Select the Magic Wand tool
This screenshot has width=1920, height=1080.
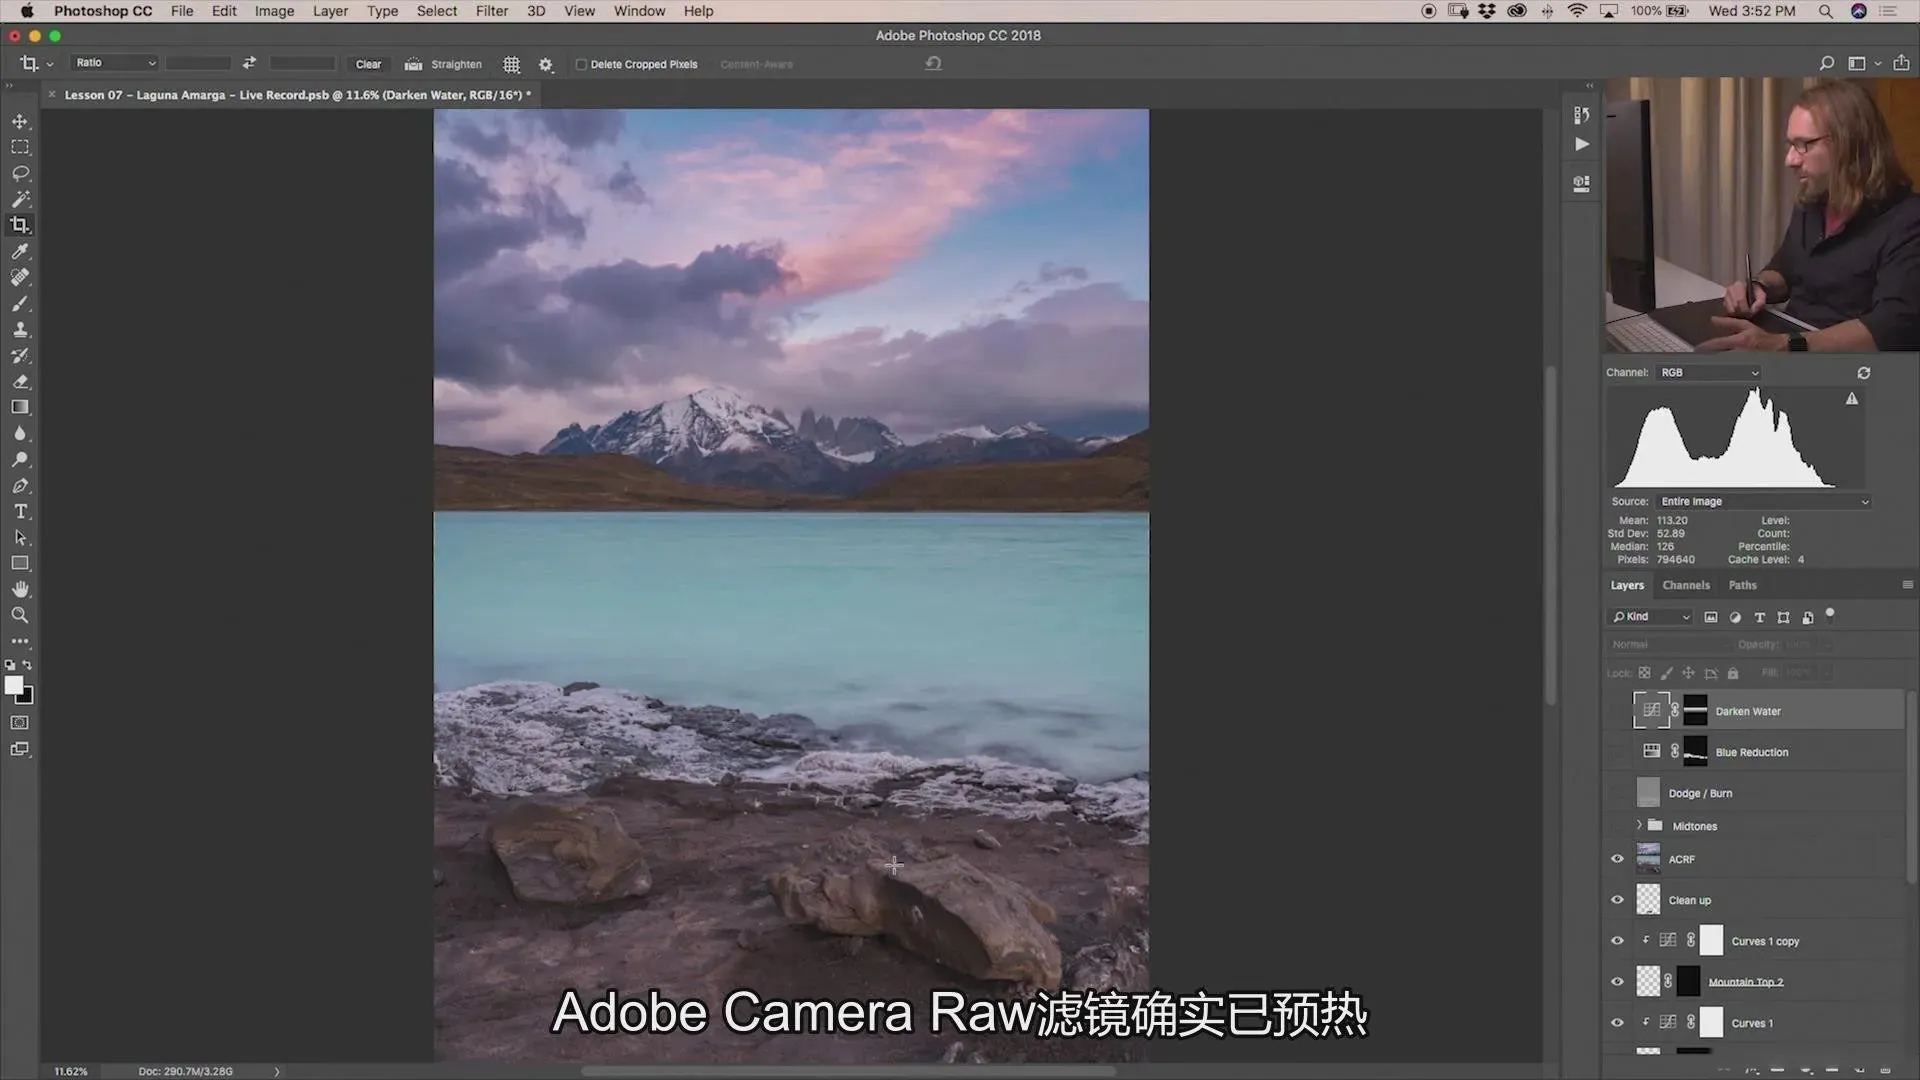tap(20, 199)
